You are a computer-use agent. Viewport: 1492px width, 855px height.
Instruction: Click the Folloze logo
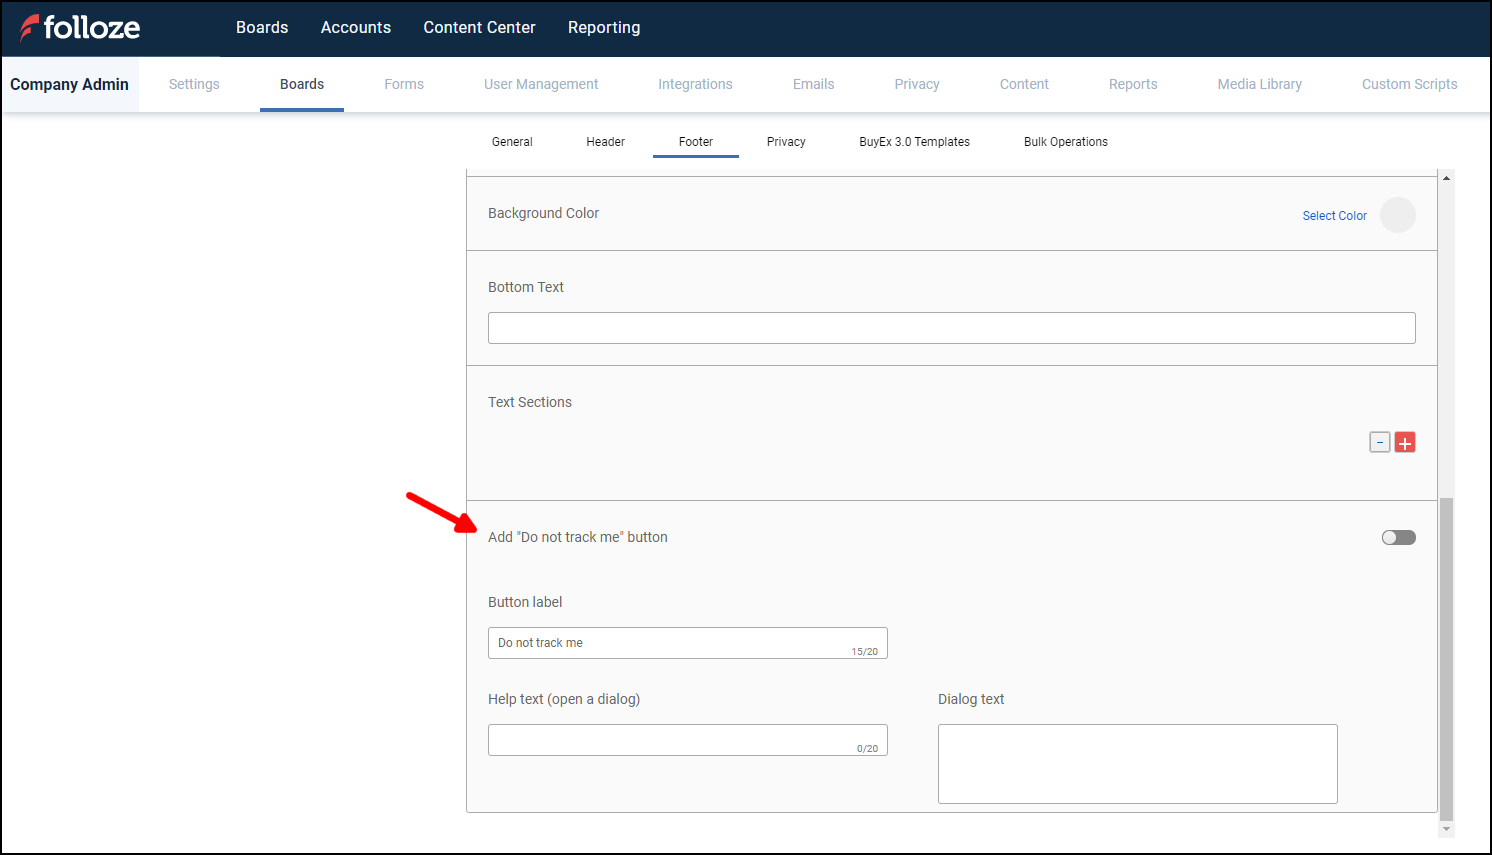(x=80, y=28)
